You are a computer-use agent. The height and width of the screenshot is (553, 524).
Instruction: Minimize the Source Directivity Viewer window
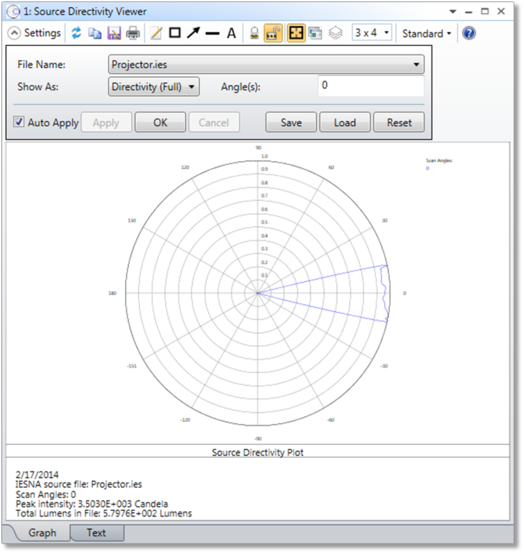pos(468,12)
